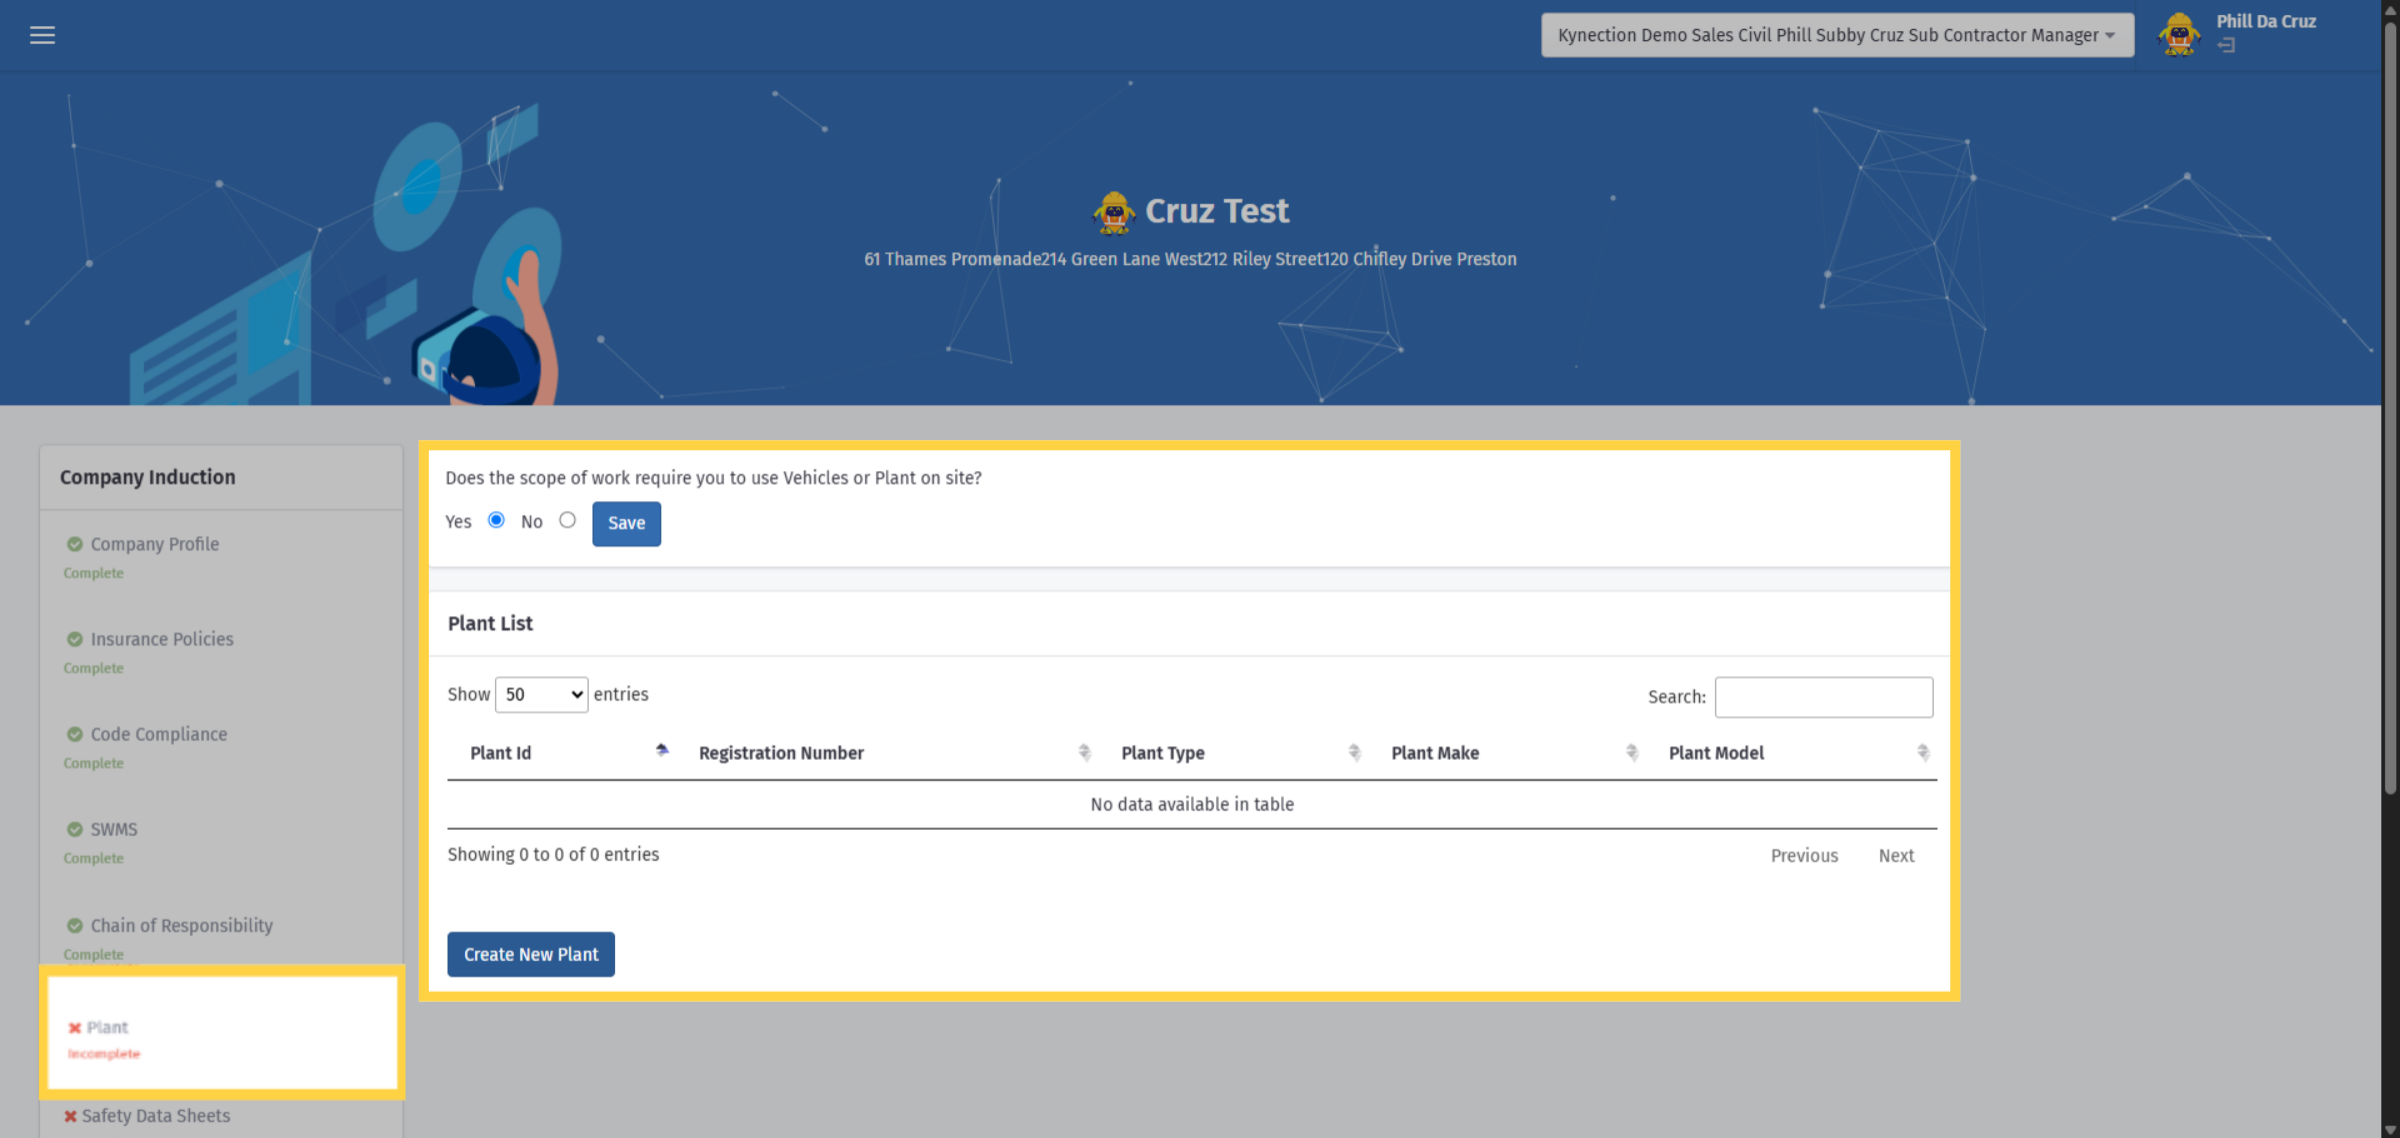Viewport: 2400px width, 1138px height.
Task: Focus the Plant List search field
Action: tap(1824, 697)
